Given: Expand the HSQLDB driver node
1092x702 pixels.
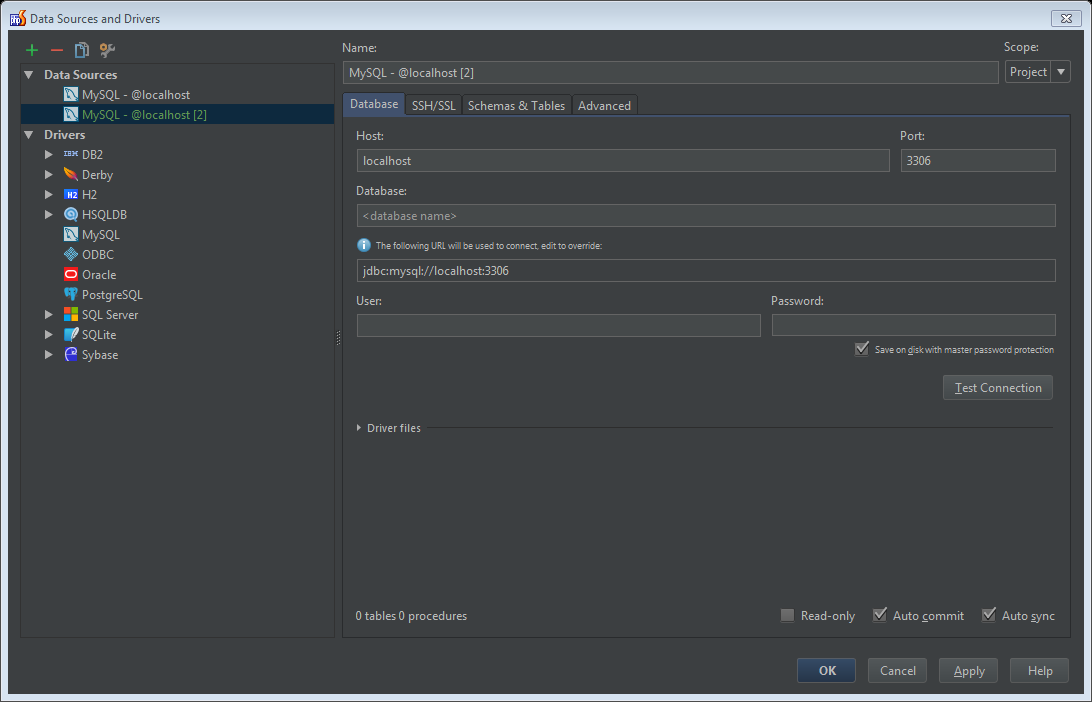Looking at the screenshot, I should [49, 214].
